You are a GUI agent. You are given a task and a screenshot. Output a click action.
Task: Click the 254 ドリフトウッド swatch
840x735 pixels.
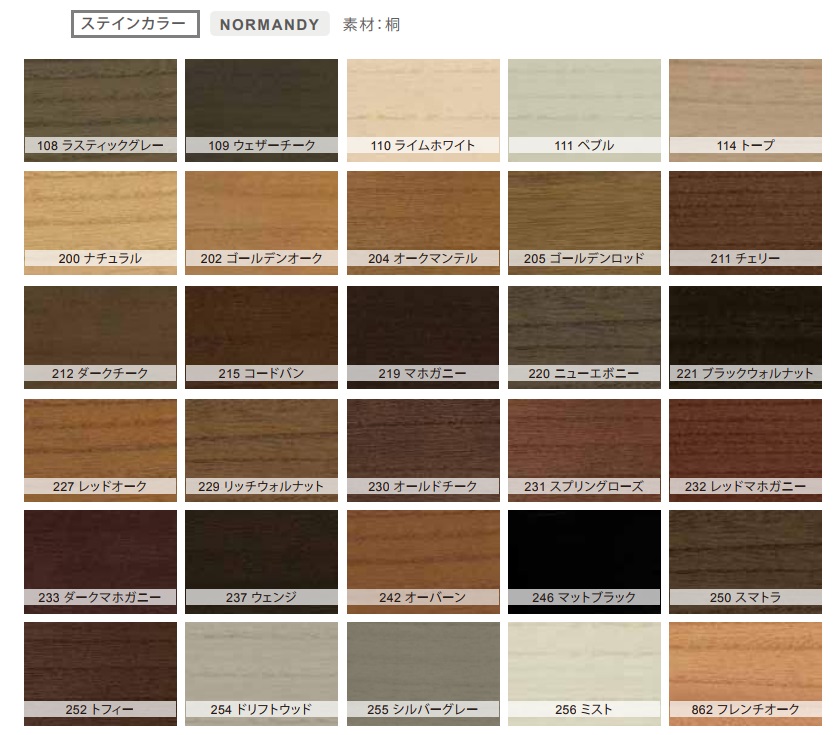pos(261,674)
